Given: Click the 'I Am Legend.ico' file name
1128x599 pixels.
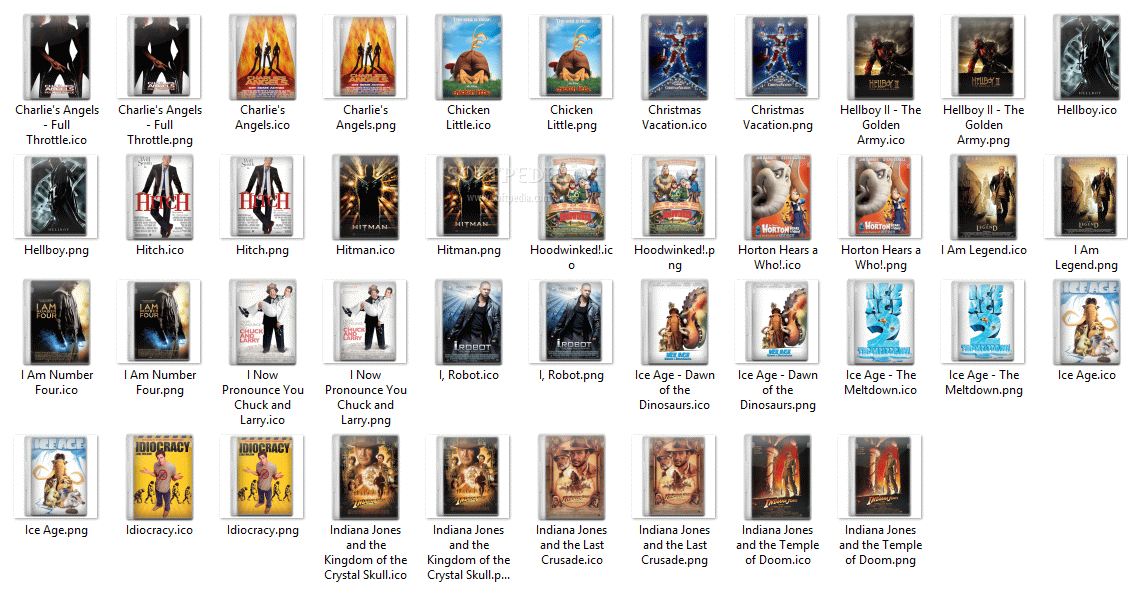Looking at the screenshot, I should pos(983,250).
